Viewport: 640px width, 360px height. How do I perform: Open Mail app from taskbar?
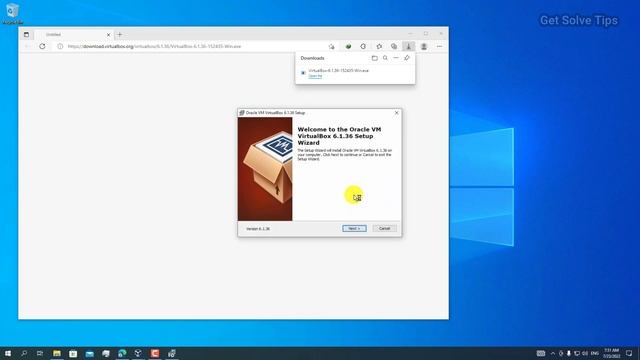pos(89,353)
